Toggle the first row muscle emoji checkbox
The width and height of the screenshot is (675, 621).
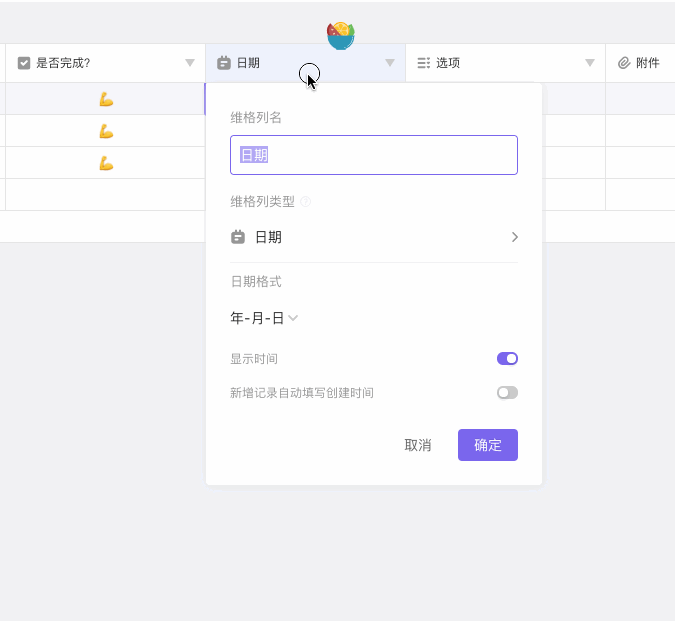[106, 99]
